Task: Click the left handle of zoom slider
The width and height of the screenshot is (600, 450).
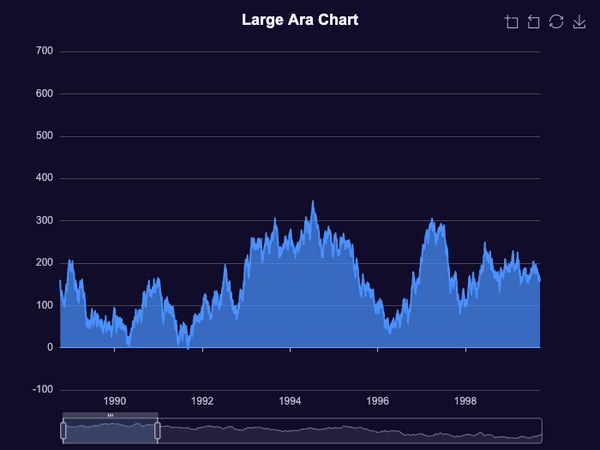Action: click(x=63, y=431)
